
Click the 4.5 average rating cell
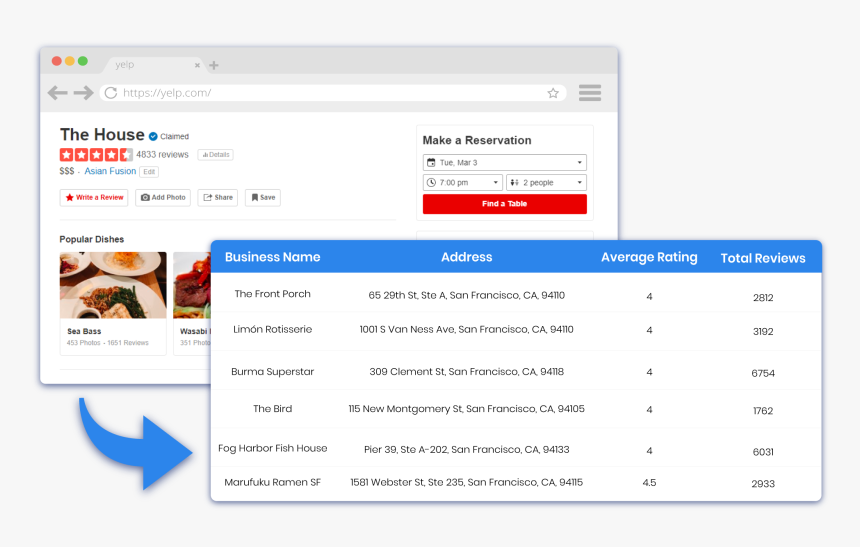[x=649, y=483]
